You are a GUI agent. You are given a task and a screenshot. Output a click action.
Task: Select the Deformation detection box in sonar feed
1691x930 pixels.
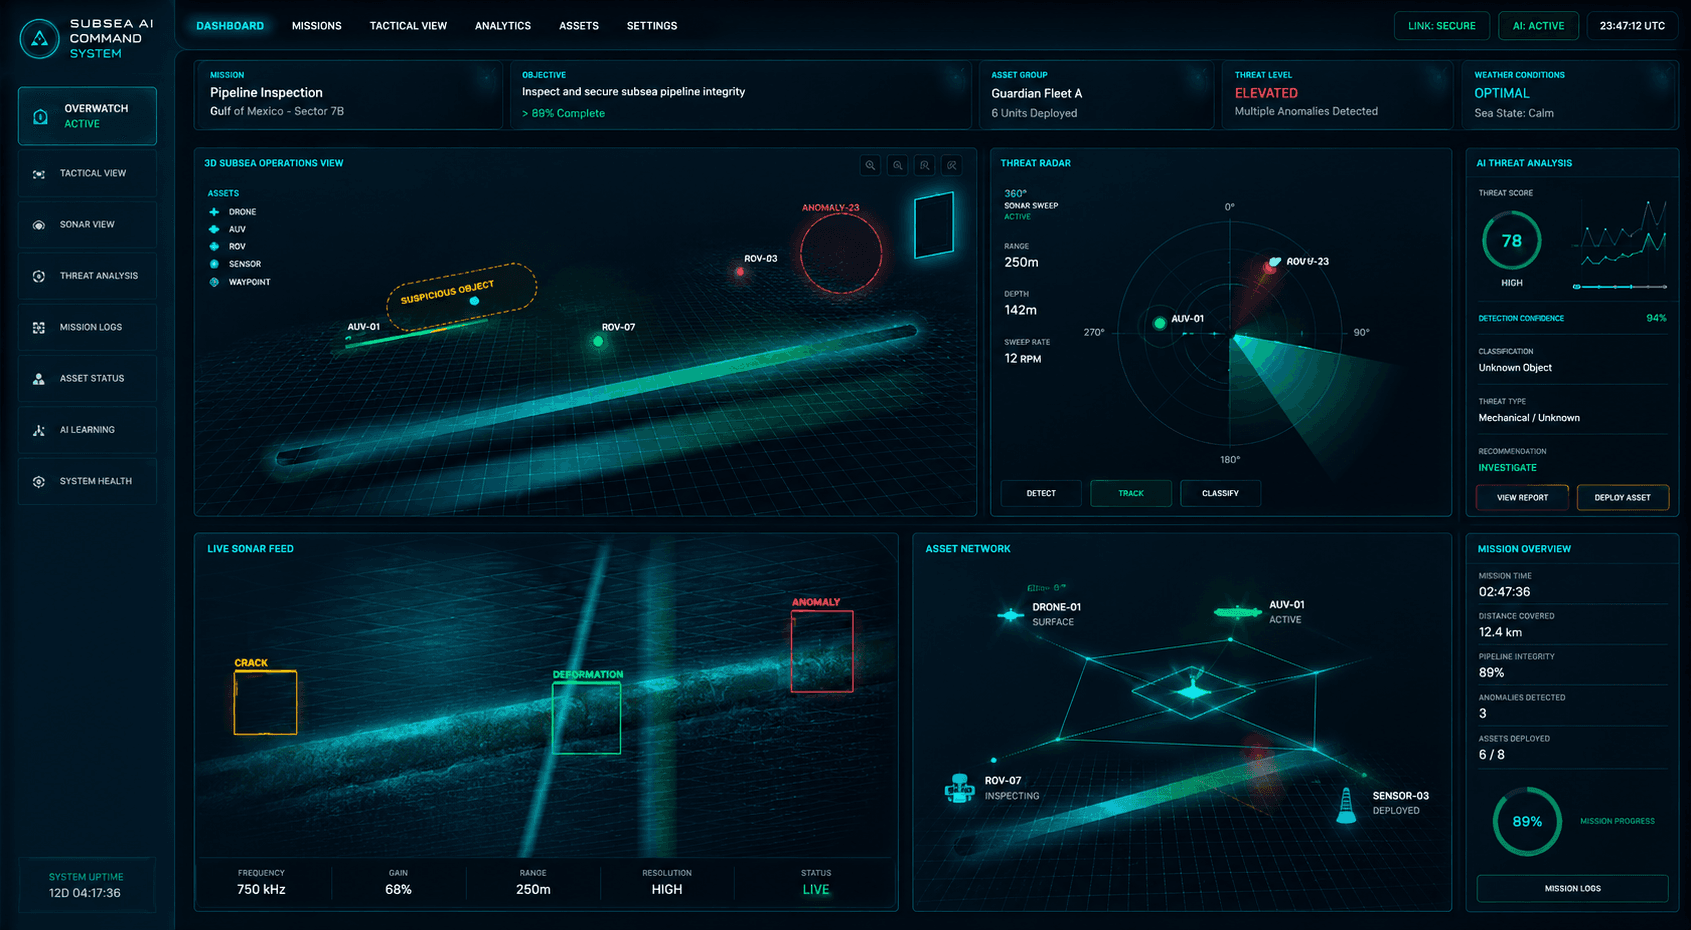tap(587, 717)
